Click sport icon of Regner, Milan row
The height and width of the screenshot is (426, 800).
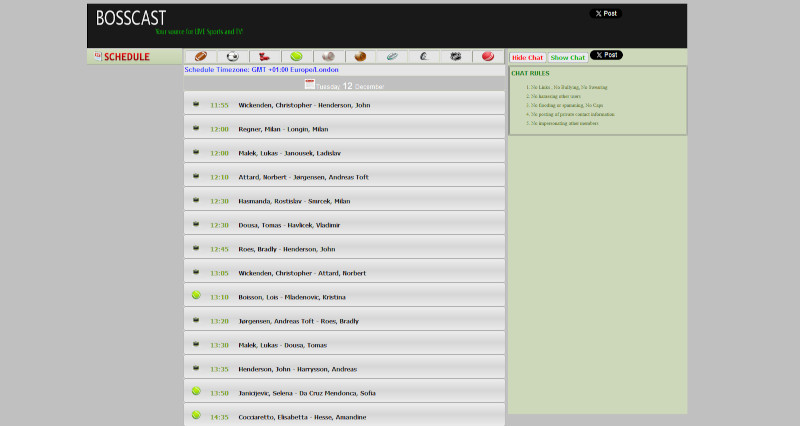point(196,128)
